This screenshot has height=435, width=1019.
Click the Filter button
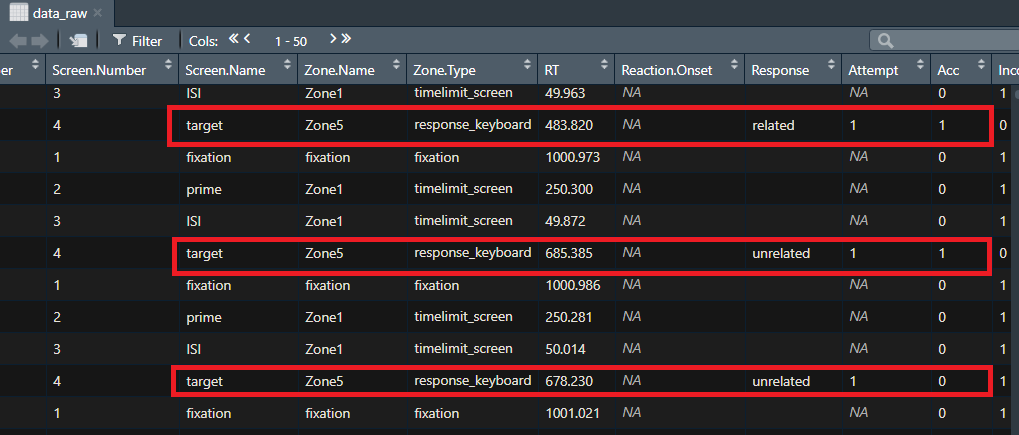(138, 41)
